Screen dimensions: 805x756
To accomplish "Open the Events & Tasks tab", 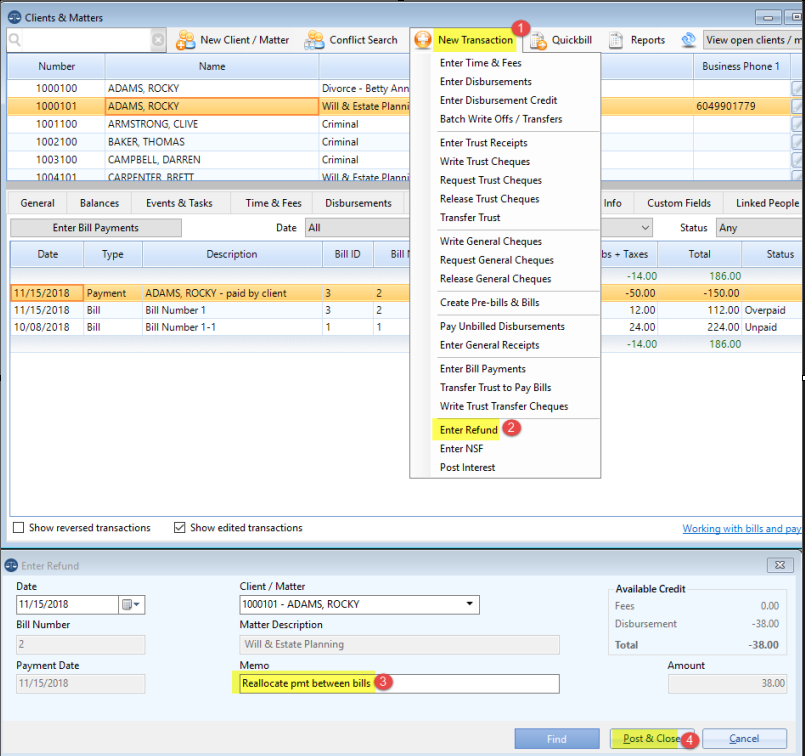I will coord(179,203).
